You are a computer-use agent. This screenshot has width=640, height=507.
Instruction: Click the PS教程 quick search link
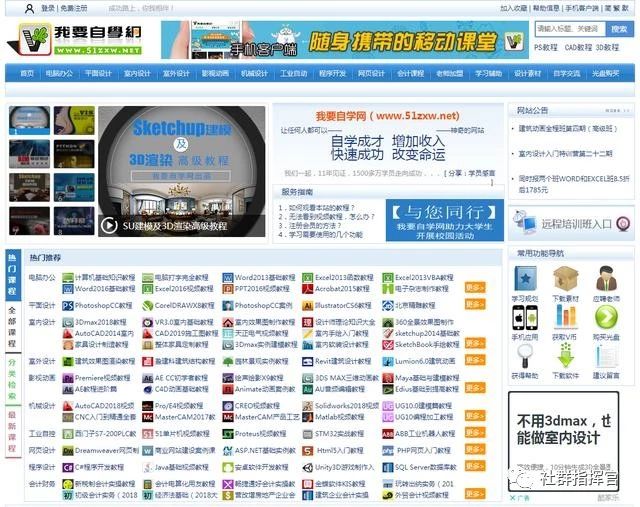[546, 47]
